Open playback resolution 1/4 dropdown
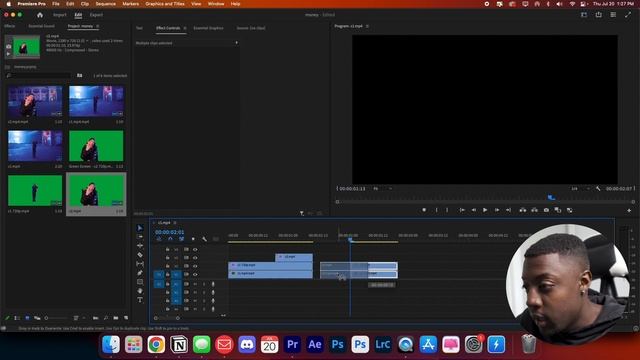The width and height of the screenshot is (640, 360). coord(580,189)
